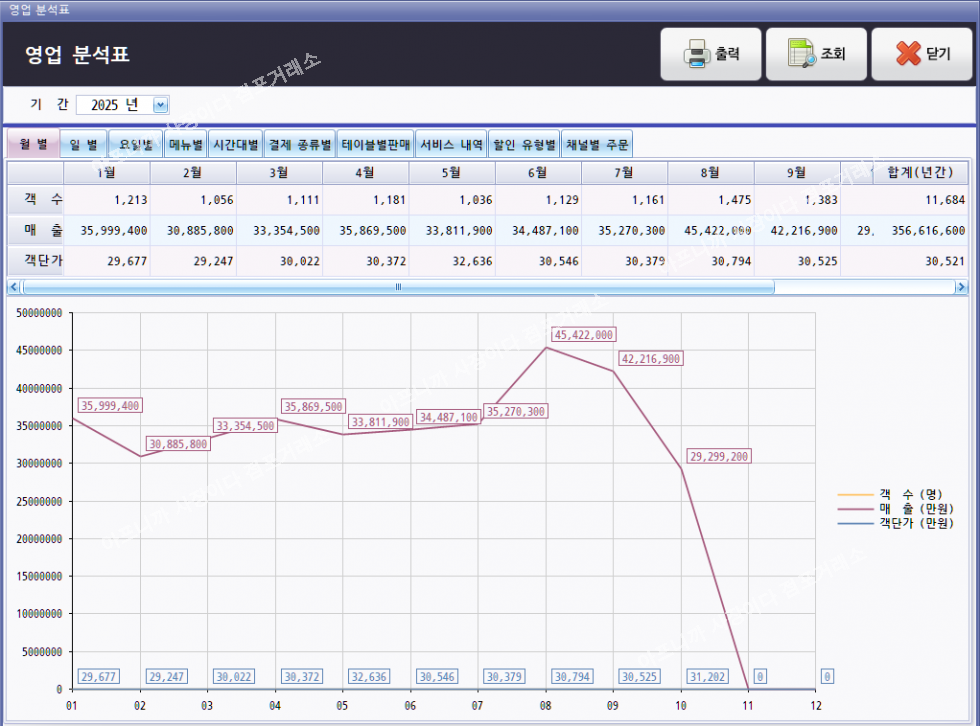Switch to the 시간대별 tab
Screen dimensions: 980x726
click(x=235, y=144)
